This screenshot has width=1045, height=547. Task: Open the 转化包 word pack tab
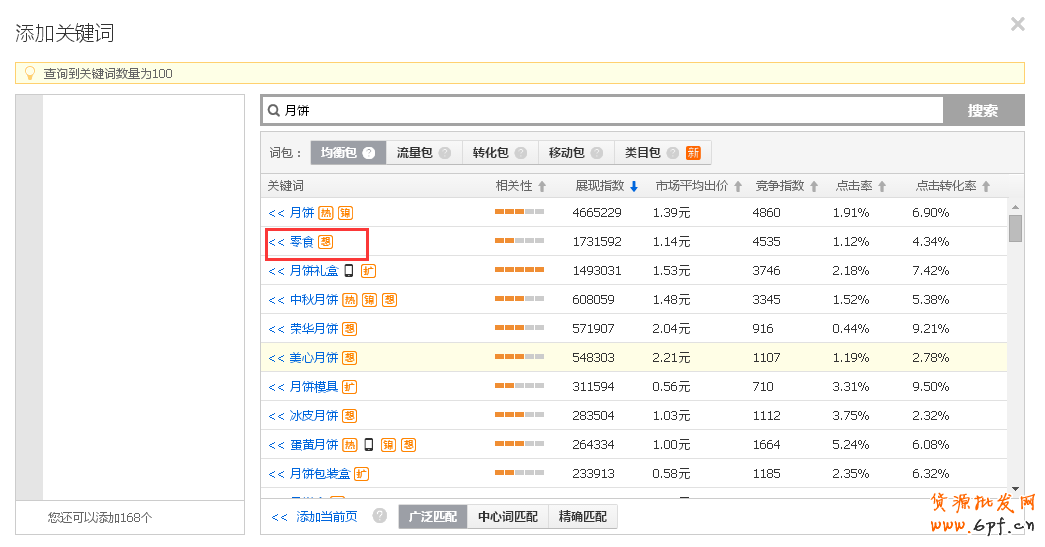[491, 153]
